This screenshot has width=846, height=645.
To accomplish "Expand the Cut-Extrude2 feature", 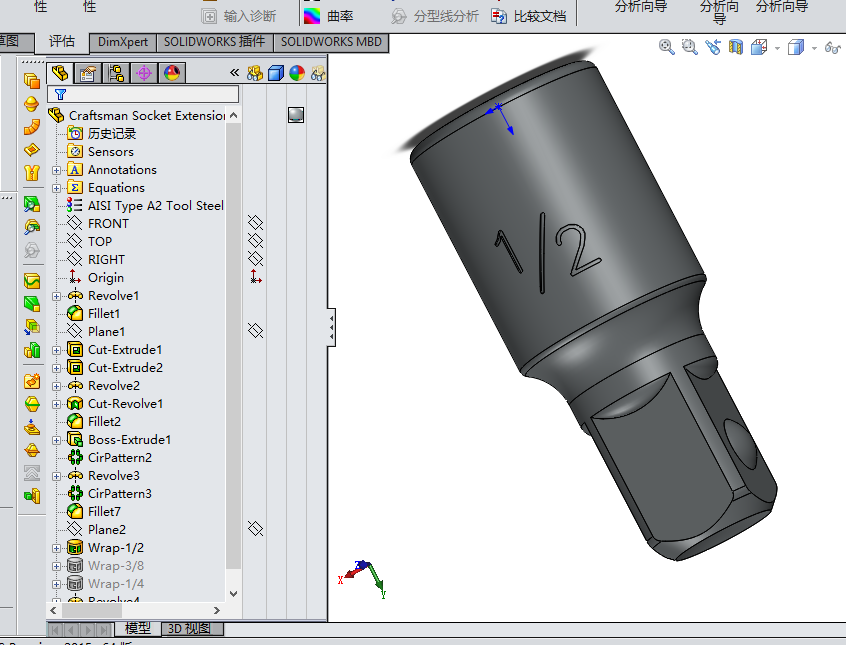I will [56, 368].
